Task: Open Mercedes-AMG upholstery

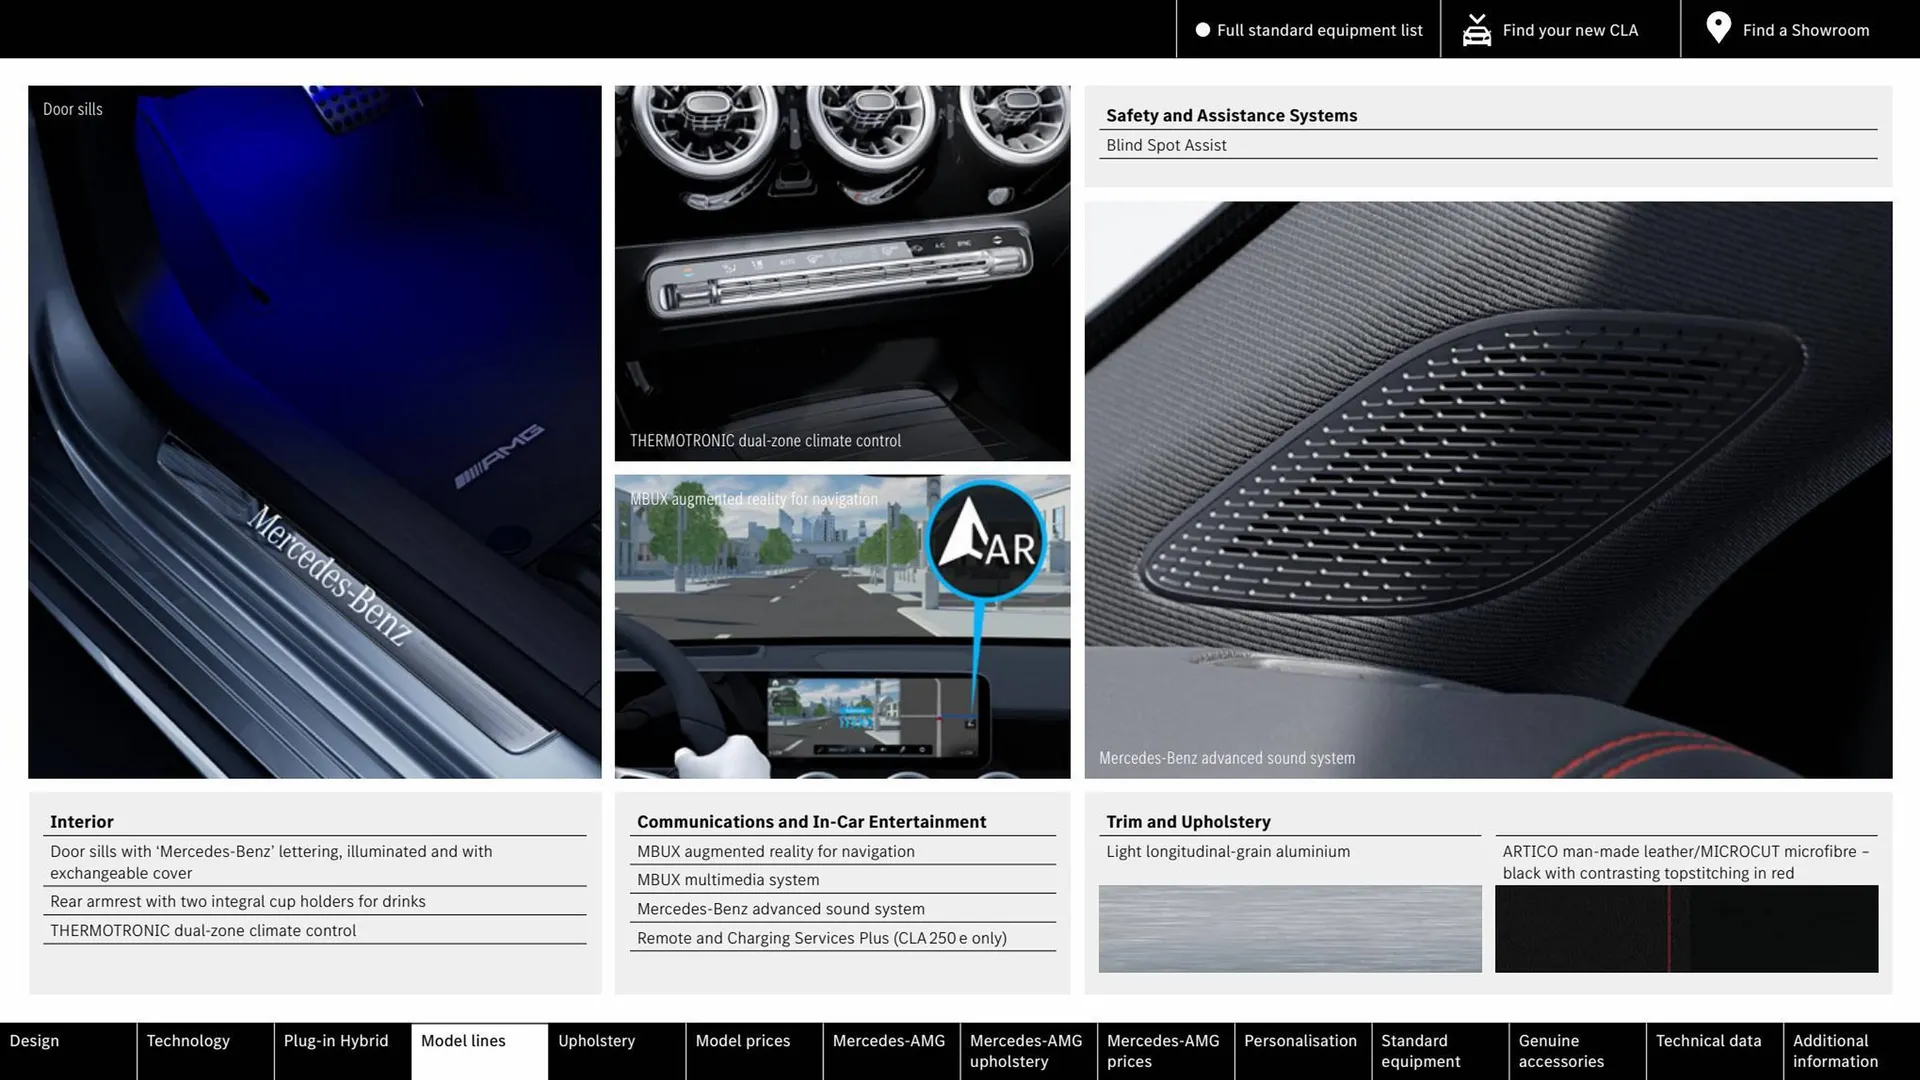Action: click(1026, 1050)
